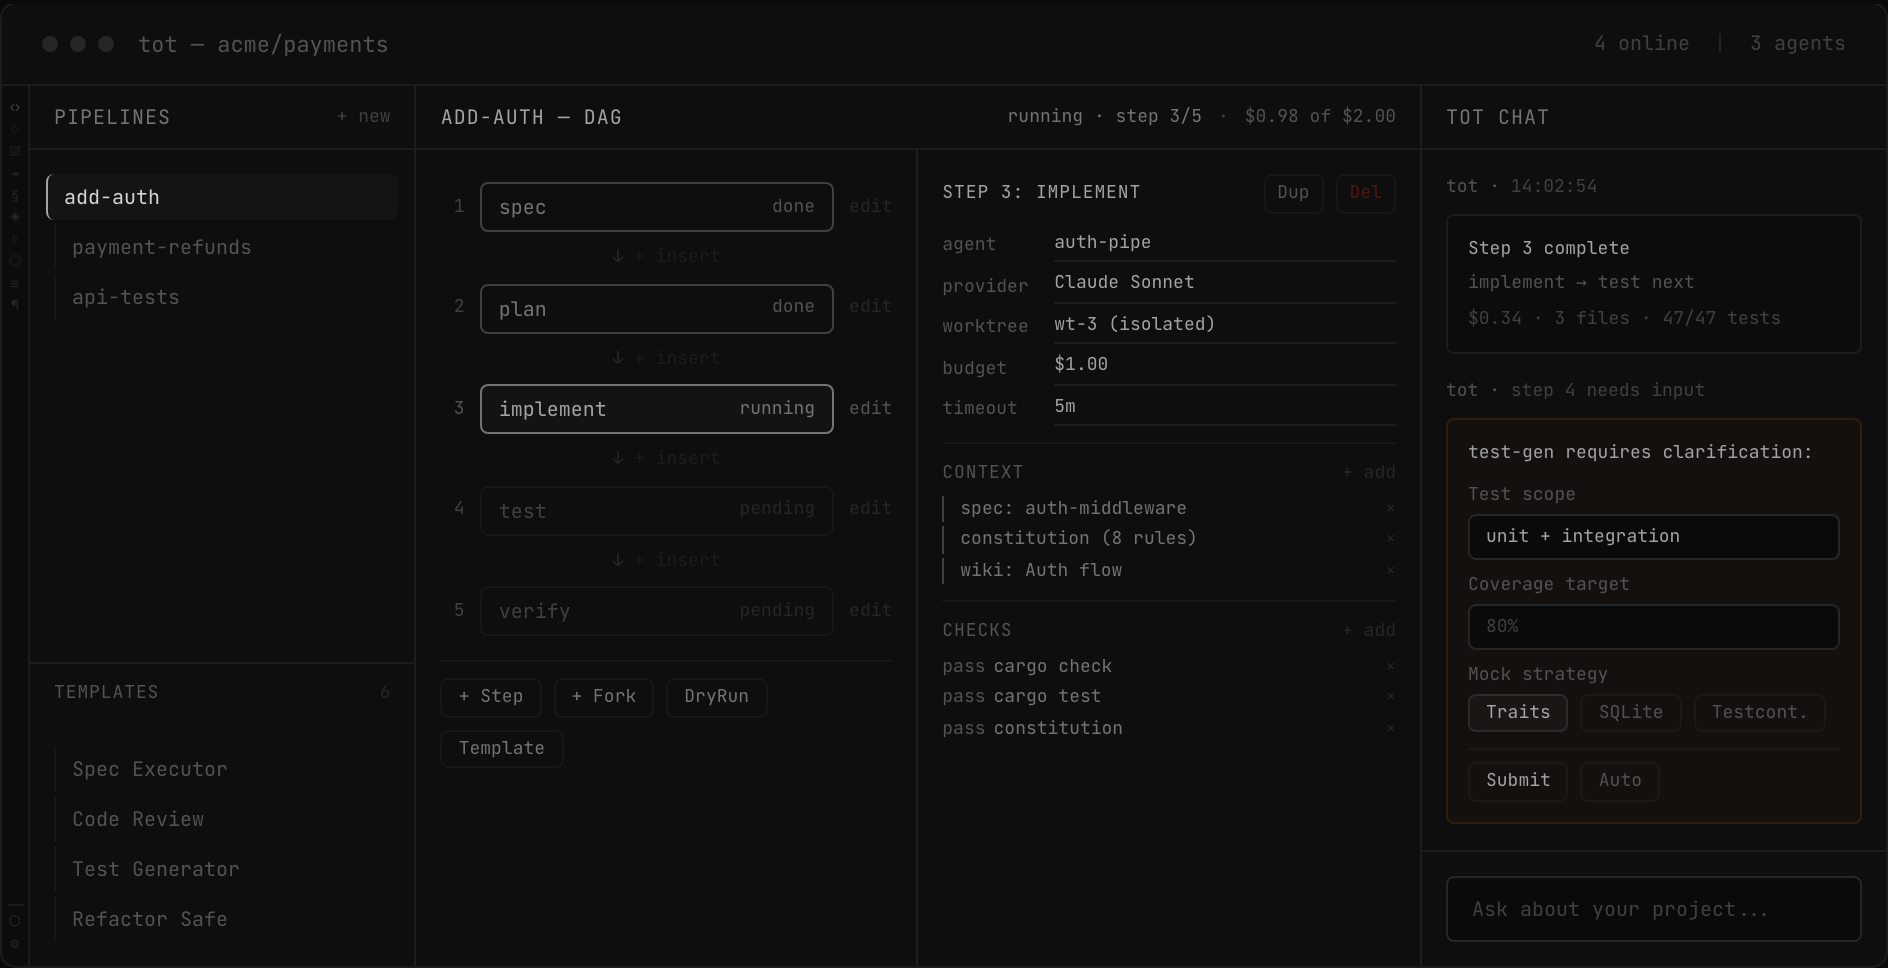Image resolution: width=1888 pixels, height=968 pixels.
Task: Add a context item with '+ add'
Action: click(1369, 472)
